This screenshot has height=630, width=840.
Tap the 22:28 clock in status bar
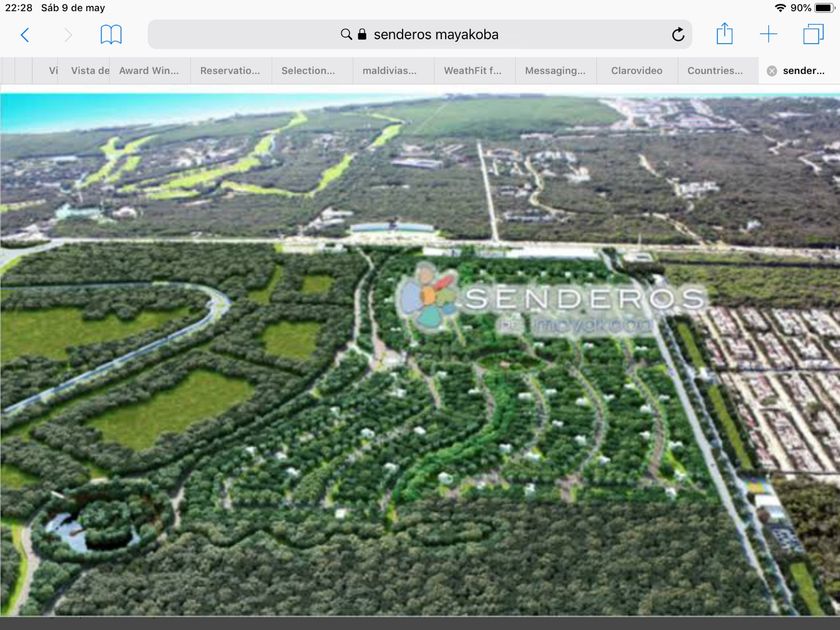[x=18, y=8]
